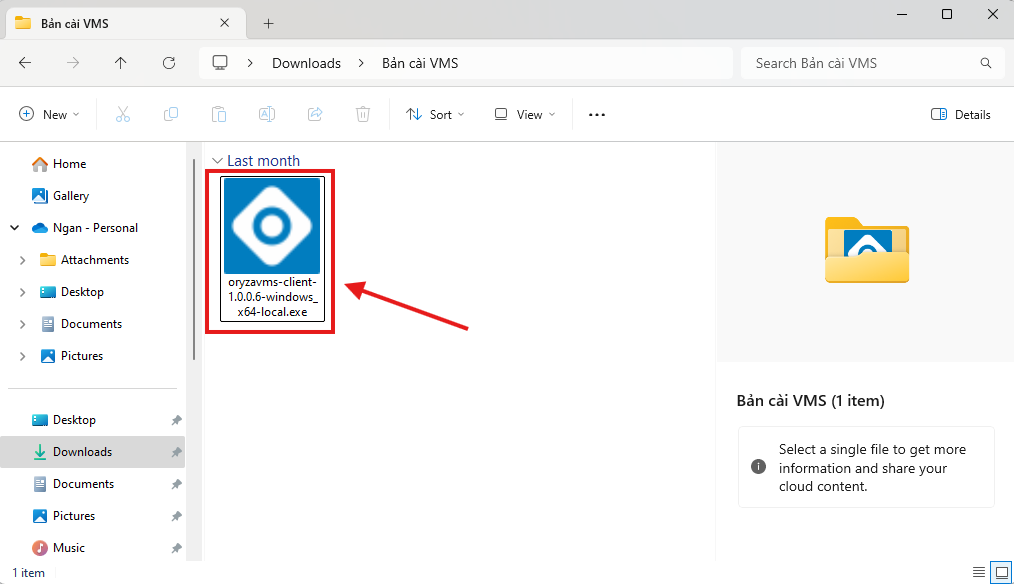The image size is (1014, 584).
Task: Expand the OneDrive Pictures folder node
Action: tap(23, 356)
